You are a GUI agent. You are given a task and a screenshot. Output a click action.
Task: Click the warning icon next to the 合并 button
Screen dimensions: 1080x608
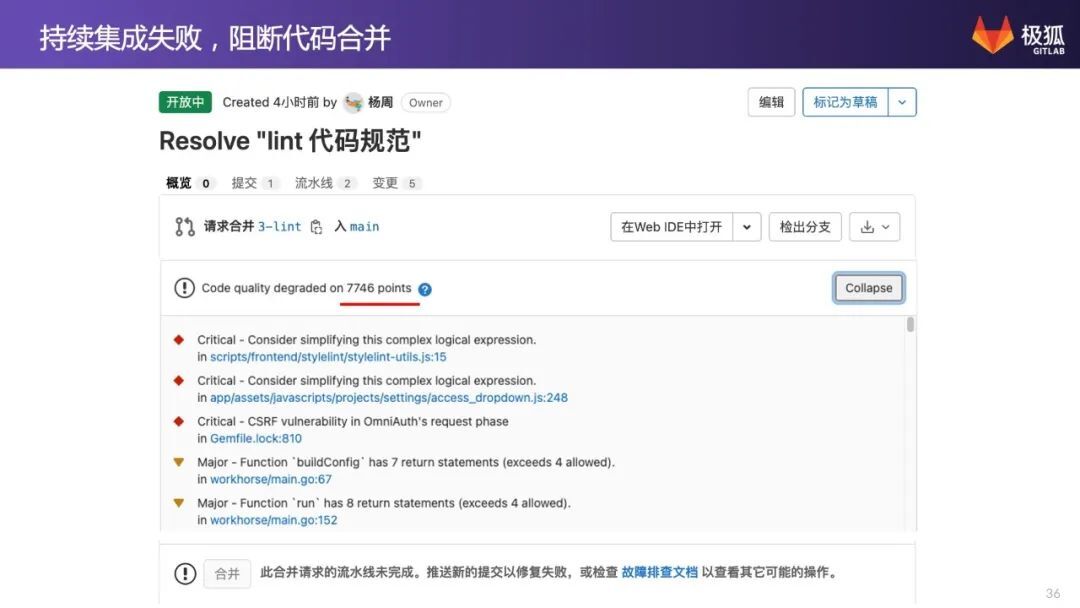point(185,573)
